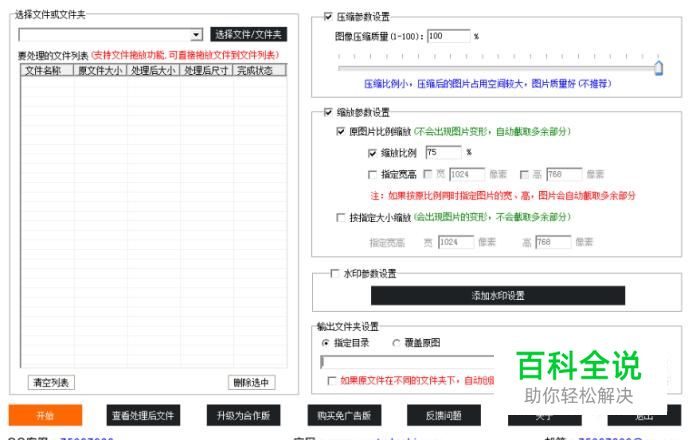The image size is (692, 440).
Task: Toggle the 如果原文件在不同的文件夹下 checkbox
Action: pyautogui.click(x=331, y=380)
